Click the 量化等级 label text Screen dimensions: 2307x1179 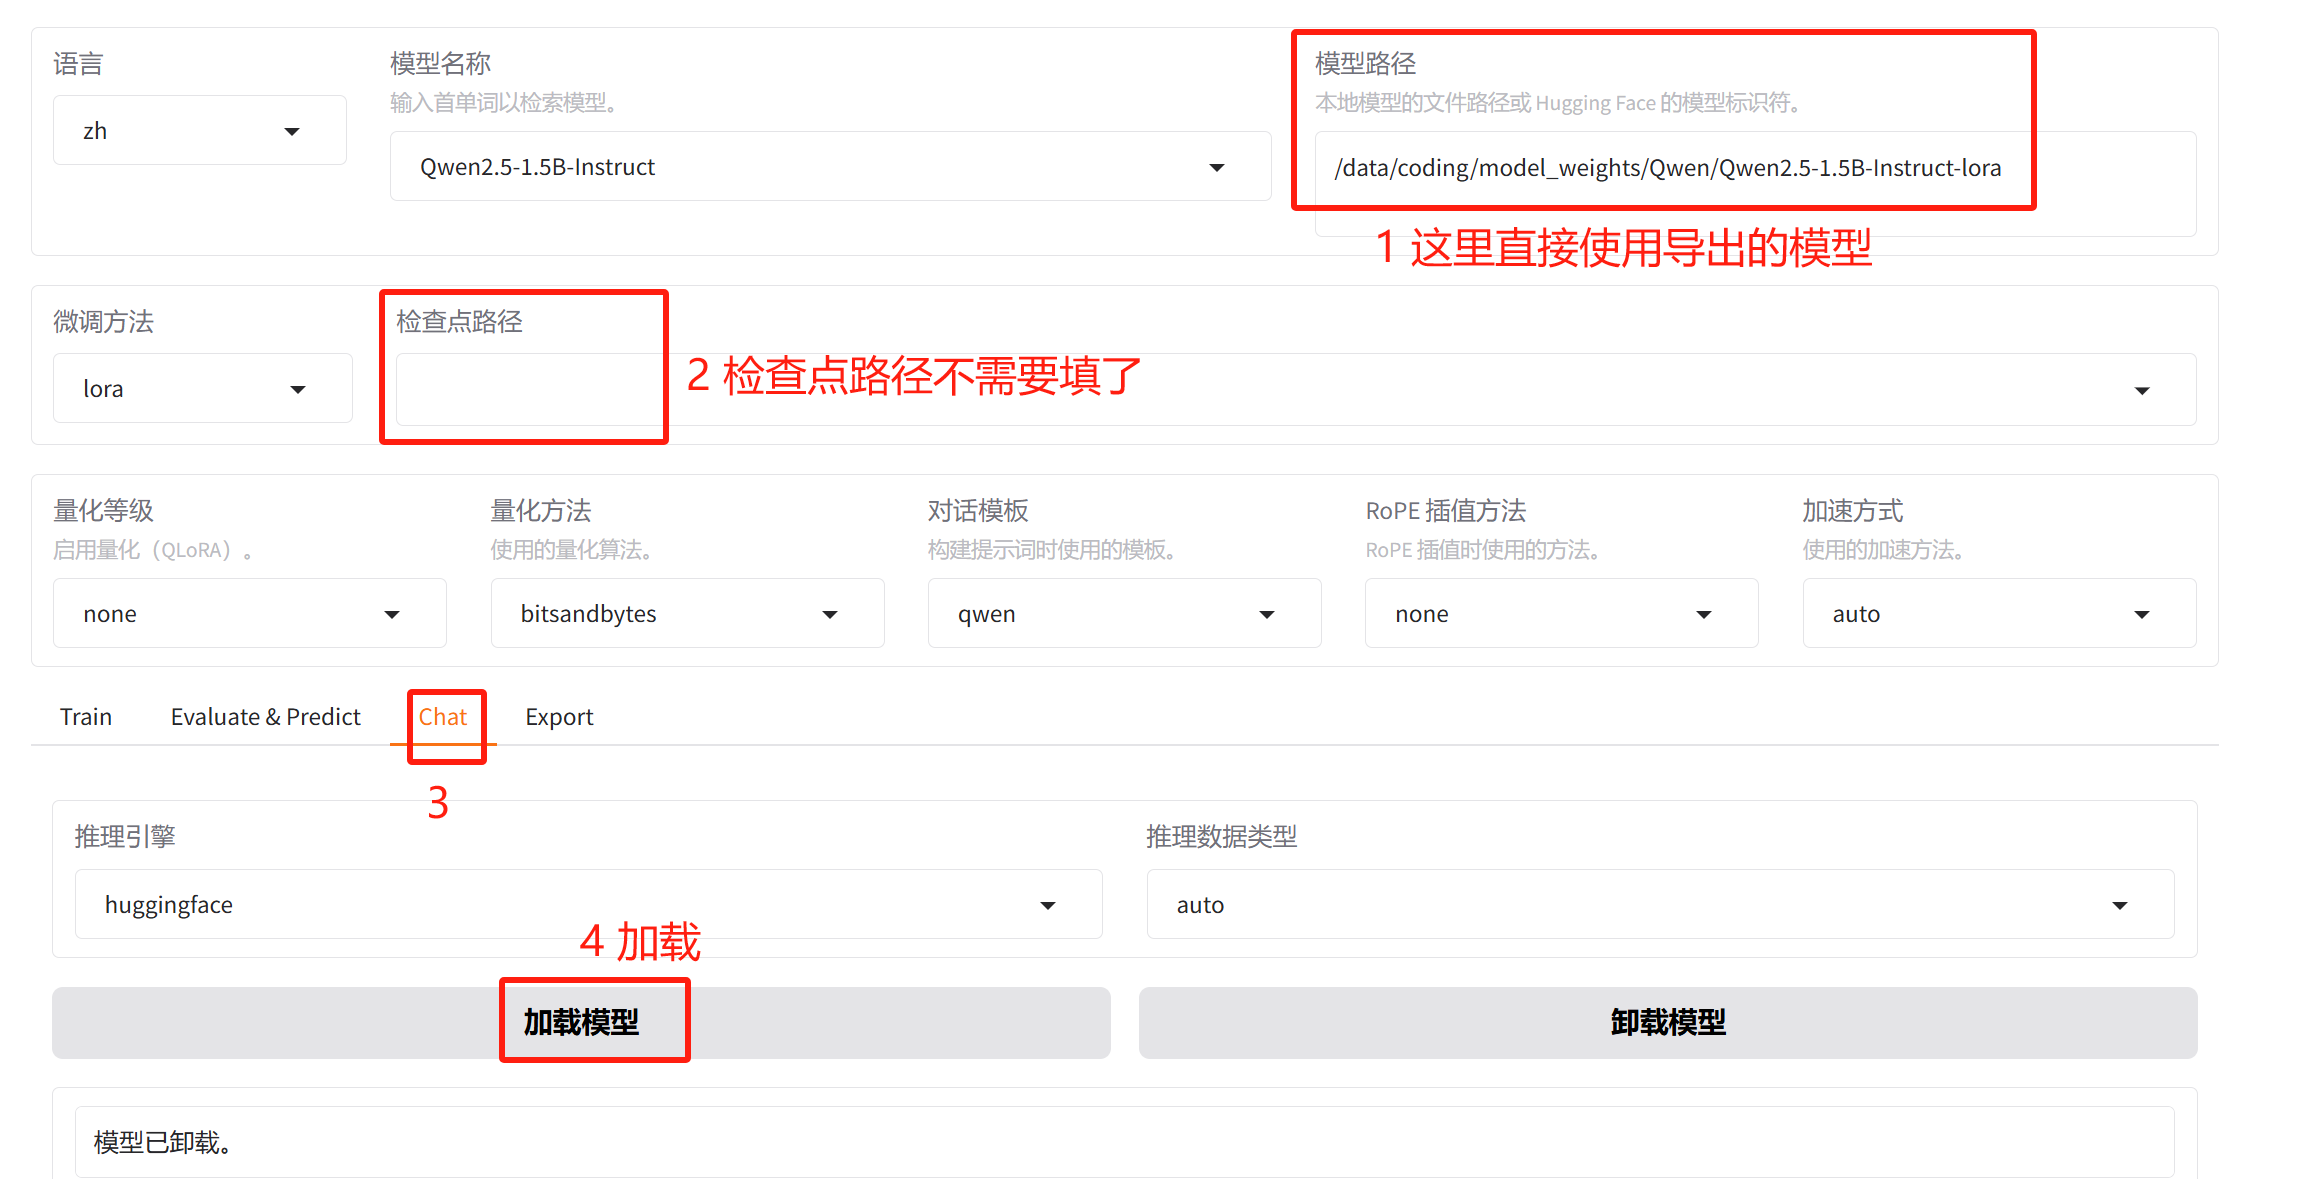[103, 511]
